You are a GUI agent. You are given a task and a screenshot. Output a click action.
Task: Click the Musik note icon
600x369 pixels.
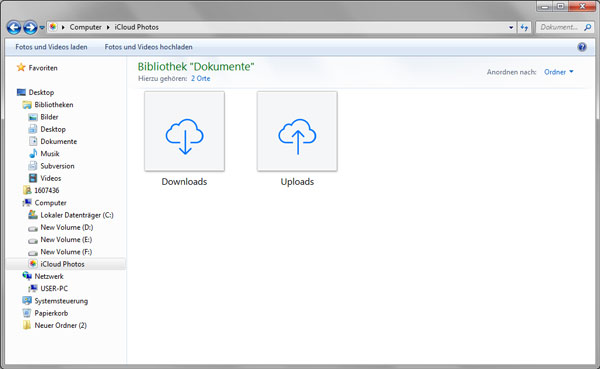pos(33,154)
